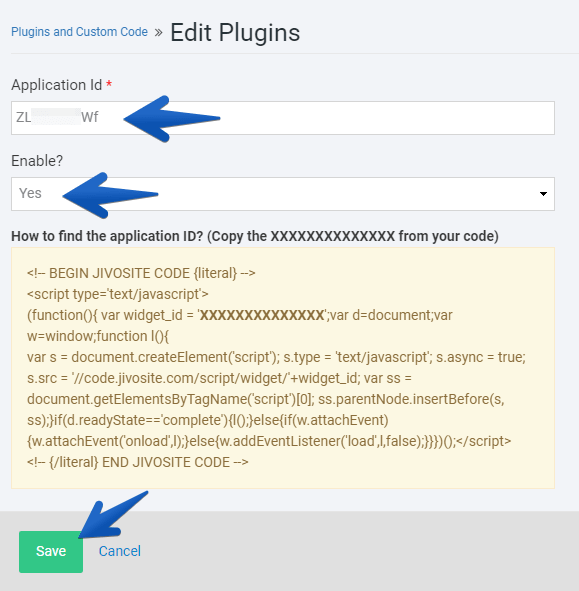Click the END JIVOSITE CODE comment line
The height and width of the screenshot is (591, 579).
click(138, 462)
